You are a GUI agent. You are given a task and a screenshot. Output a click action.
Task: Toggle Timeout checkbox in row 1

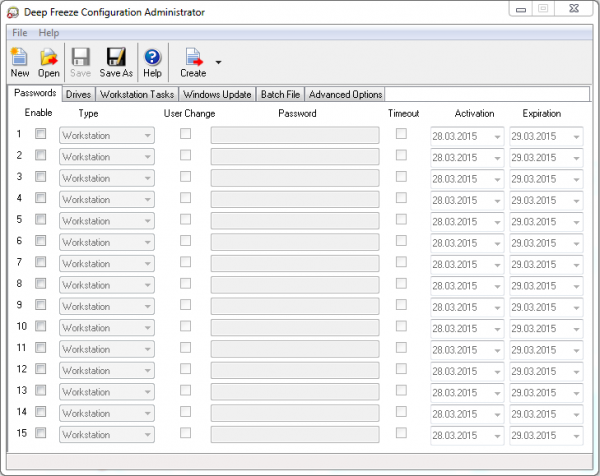(401, 134)
